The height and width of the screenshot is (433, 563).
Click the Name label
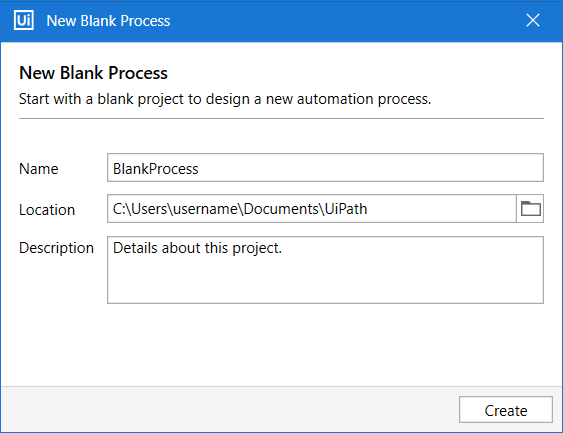(39, 169)
